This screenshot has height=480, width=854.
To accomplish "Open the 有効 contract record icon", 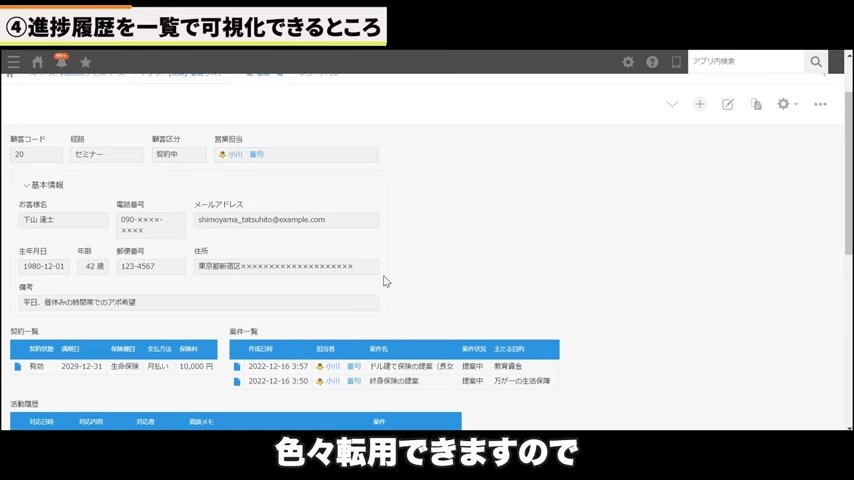I will point(18,367).
